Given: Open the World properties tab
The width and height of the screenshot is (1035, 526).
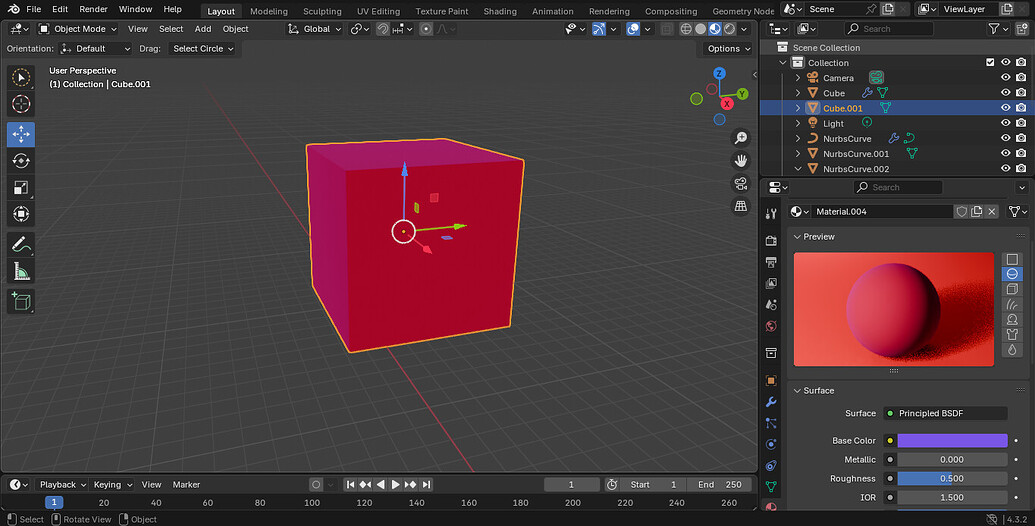Looking at the screenshot, I should [x=771, y=326].
